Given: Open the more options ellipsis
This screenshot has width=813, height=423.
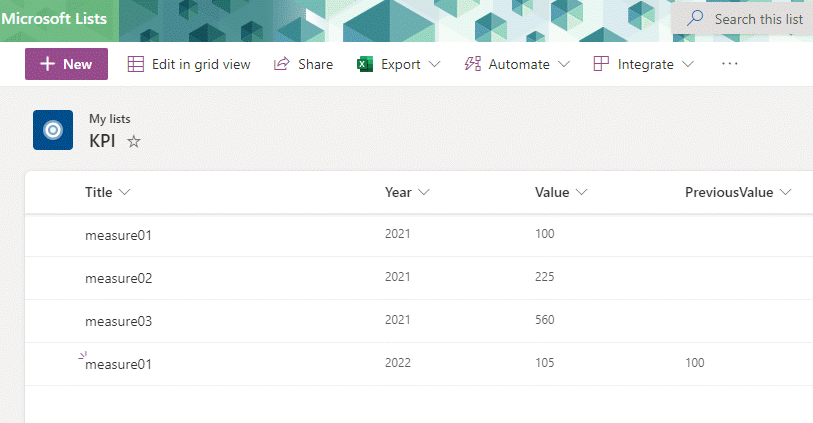Looking at the screenshot, I should (729, 64).
